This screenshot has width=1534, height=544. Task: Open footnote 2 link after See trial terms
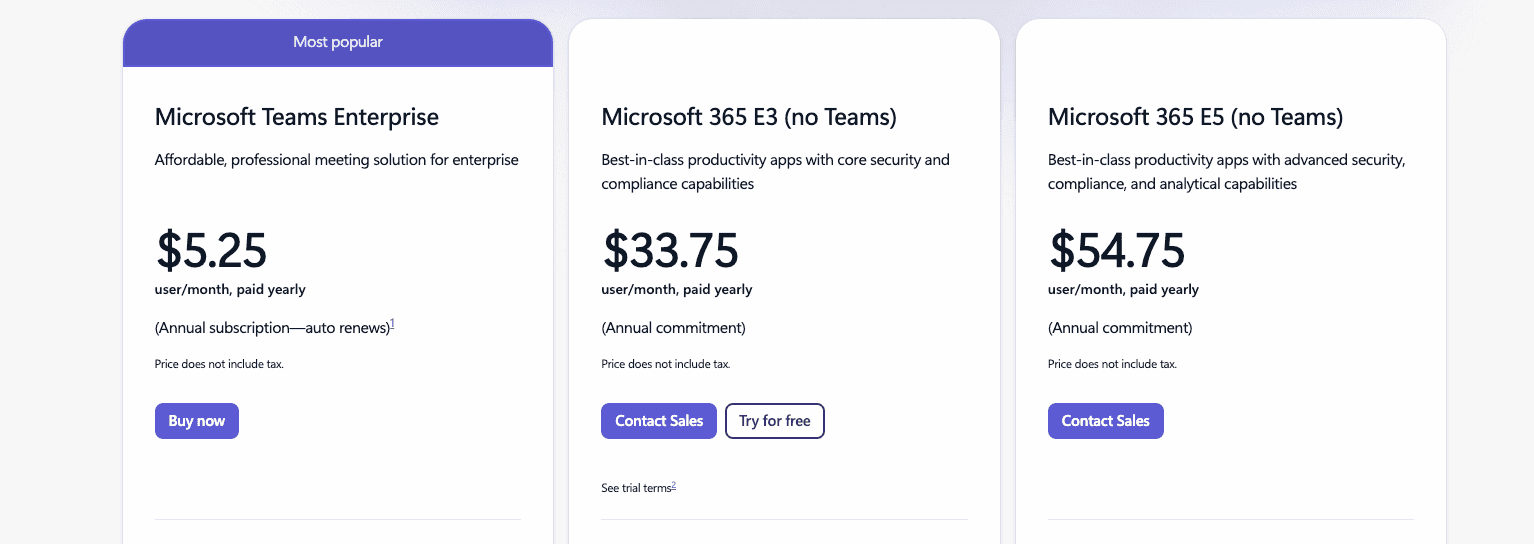coord(674,485)
